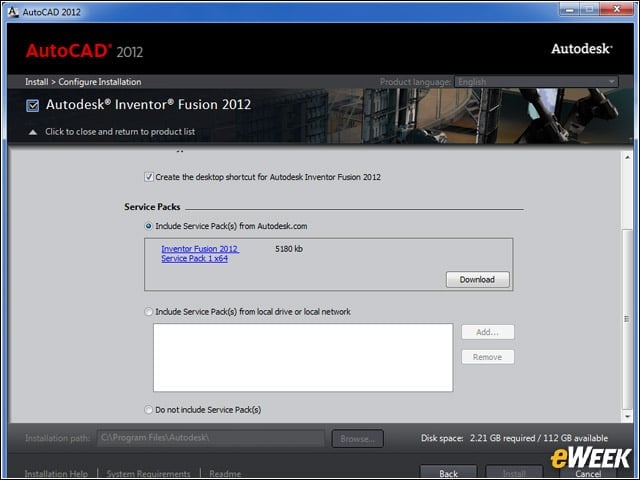Screen dimensions: 640x480
Task: Click the Browse... button
Action: 357,439
